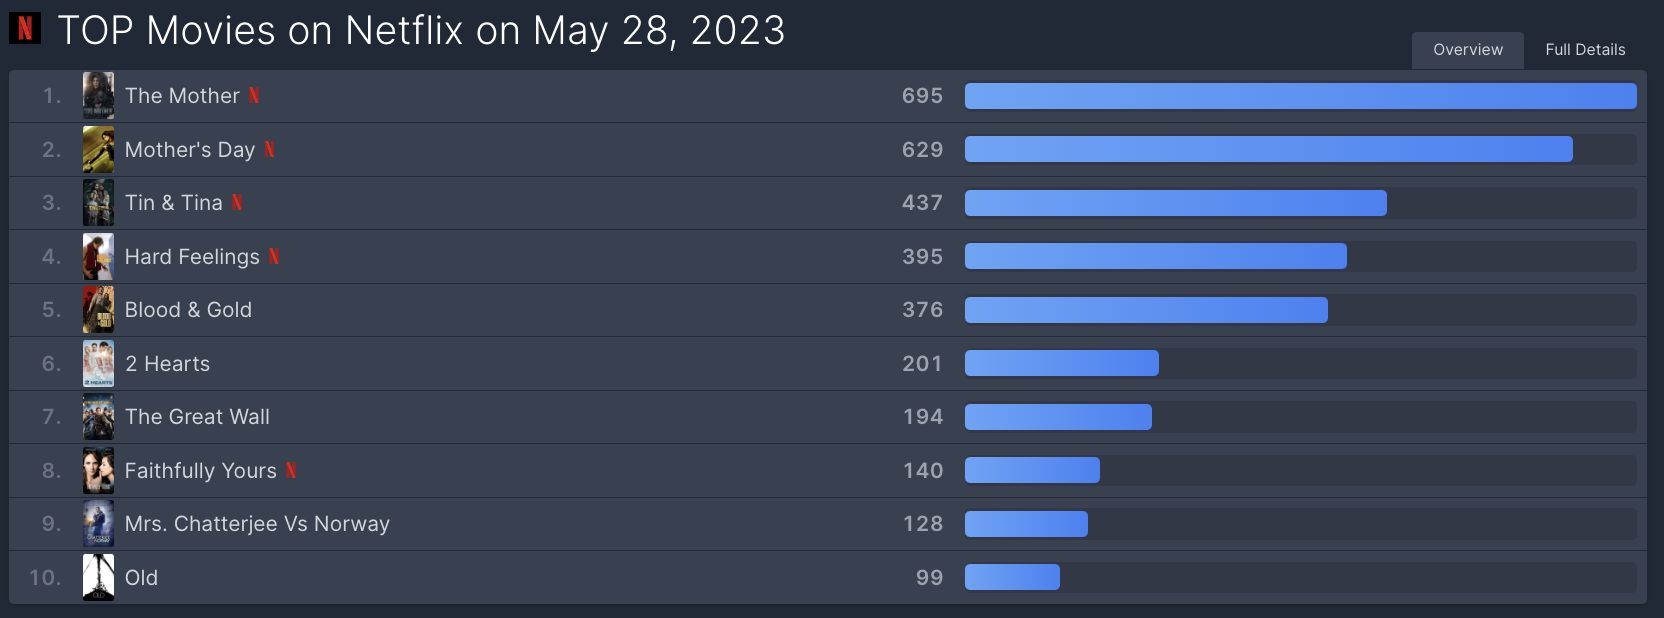Image resolution: width=1664 pixels, height=618 pixels.
Task: Select the Overview tab
Action: point(1468,50)
